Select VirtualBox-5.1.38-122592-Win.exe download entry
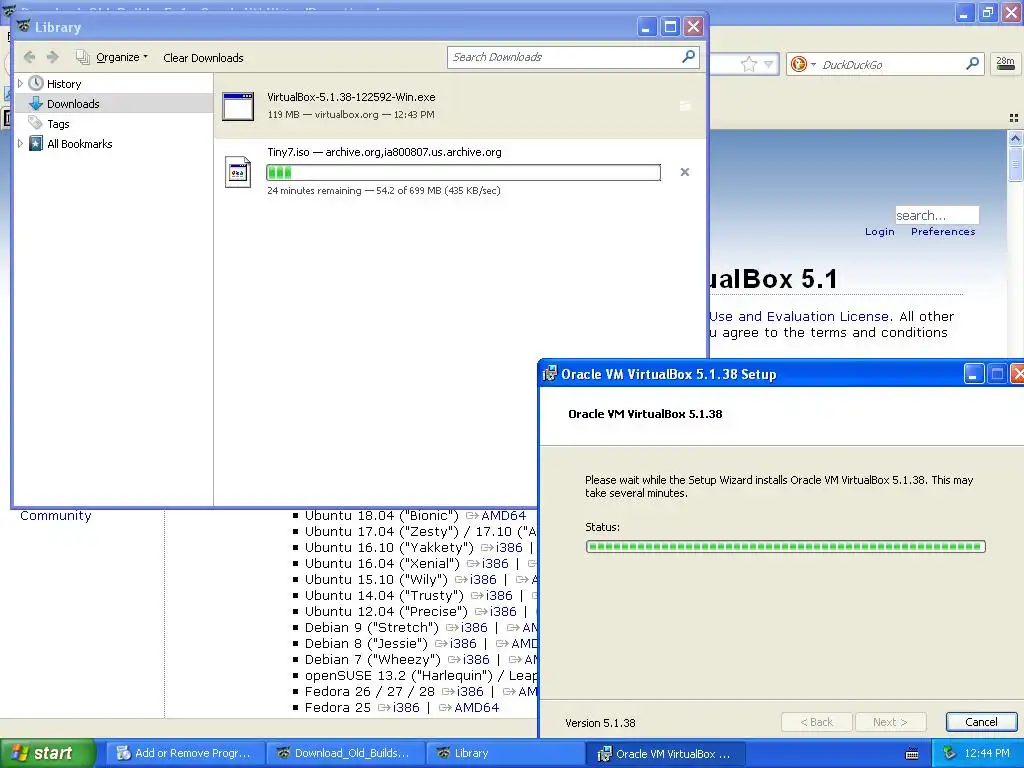 coord(460,106)
